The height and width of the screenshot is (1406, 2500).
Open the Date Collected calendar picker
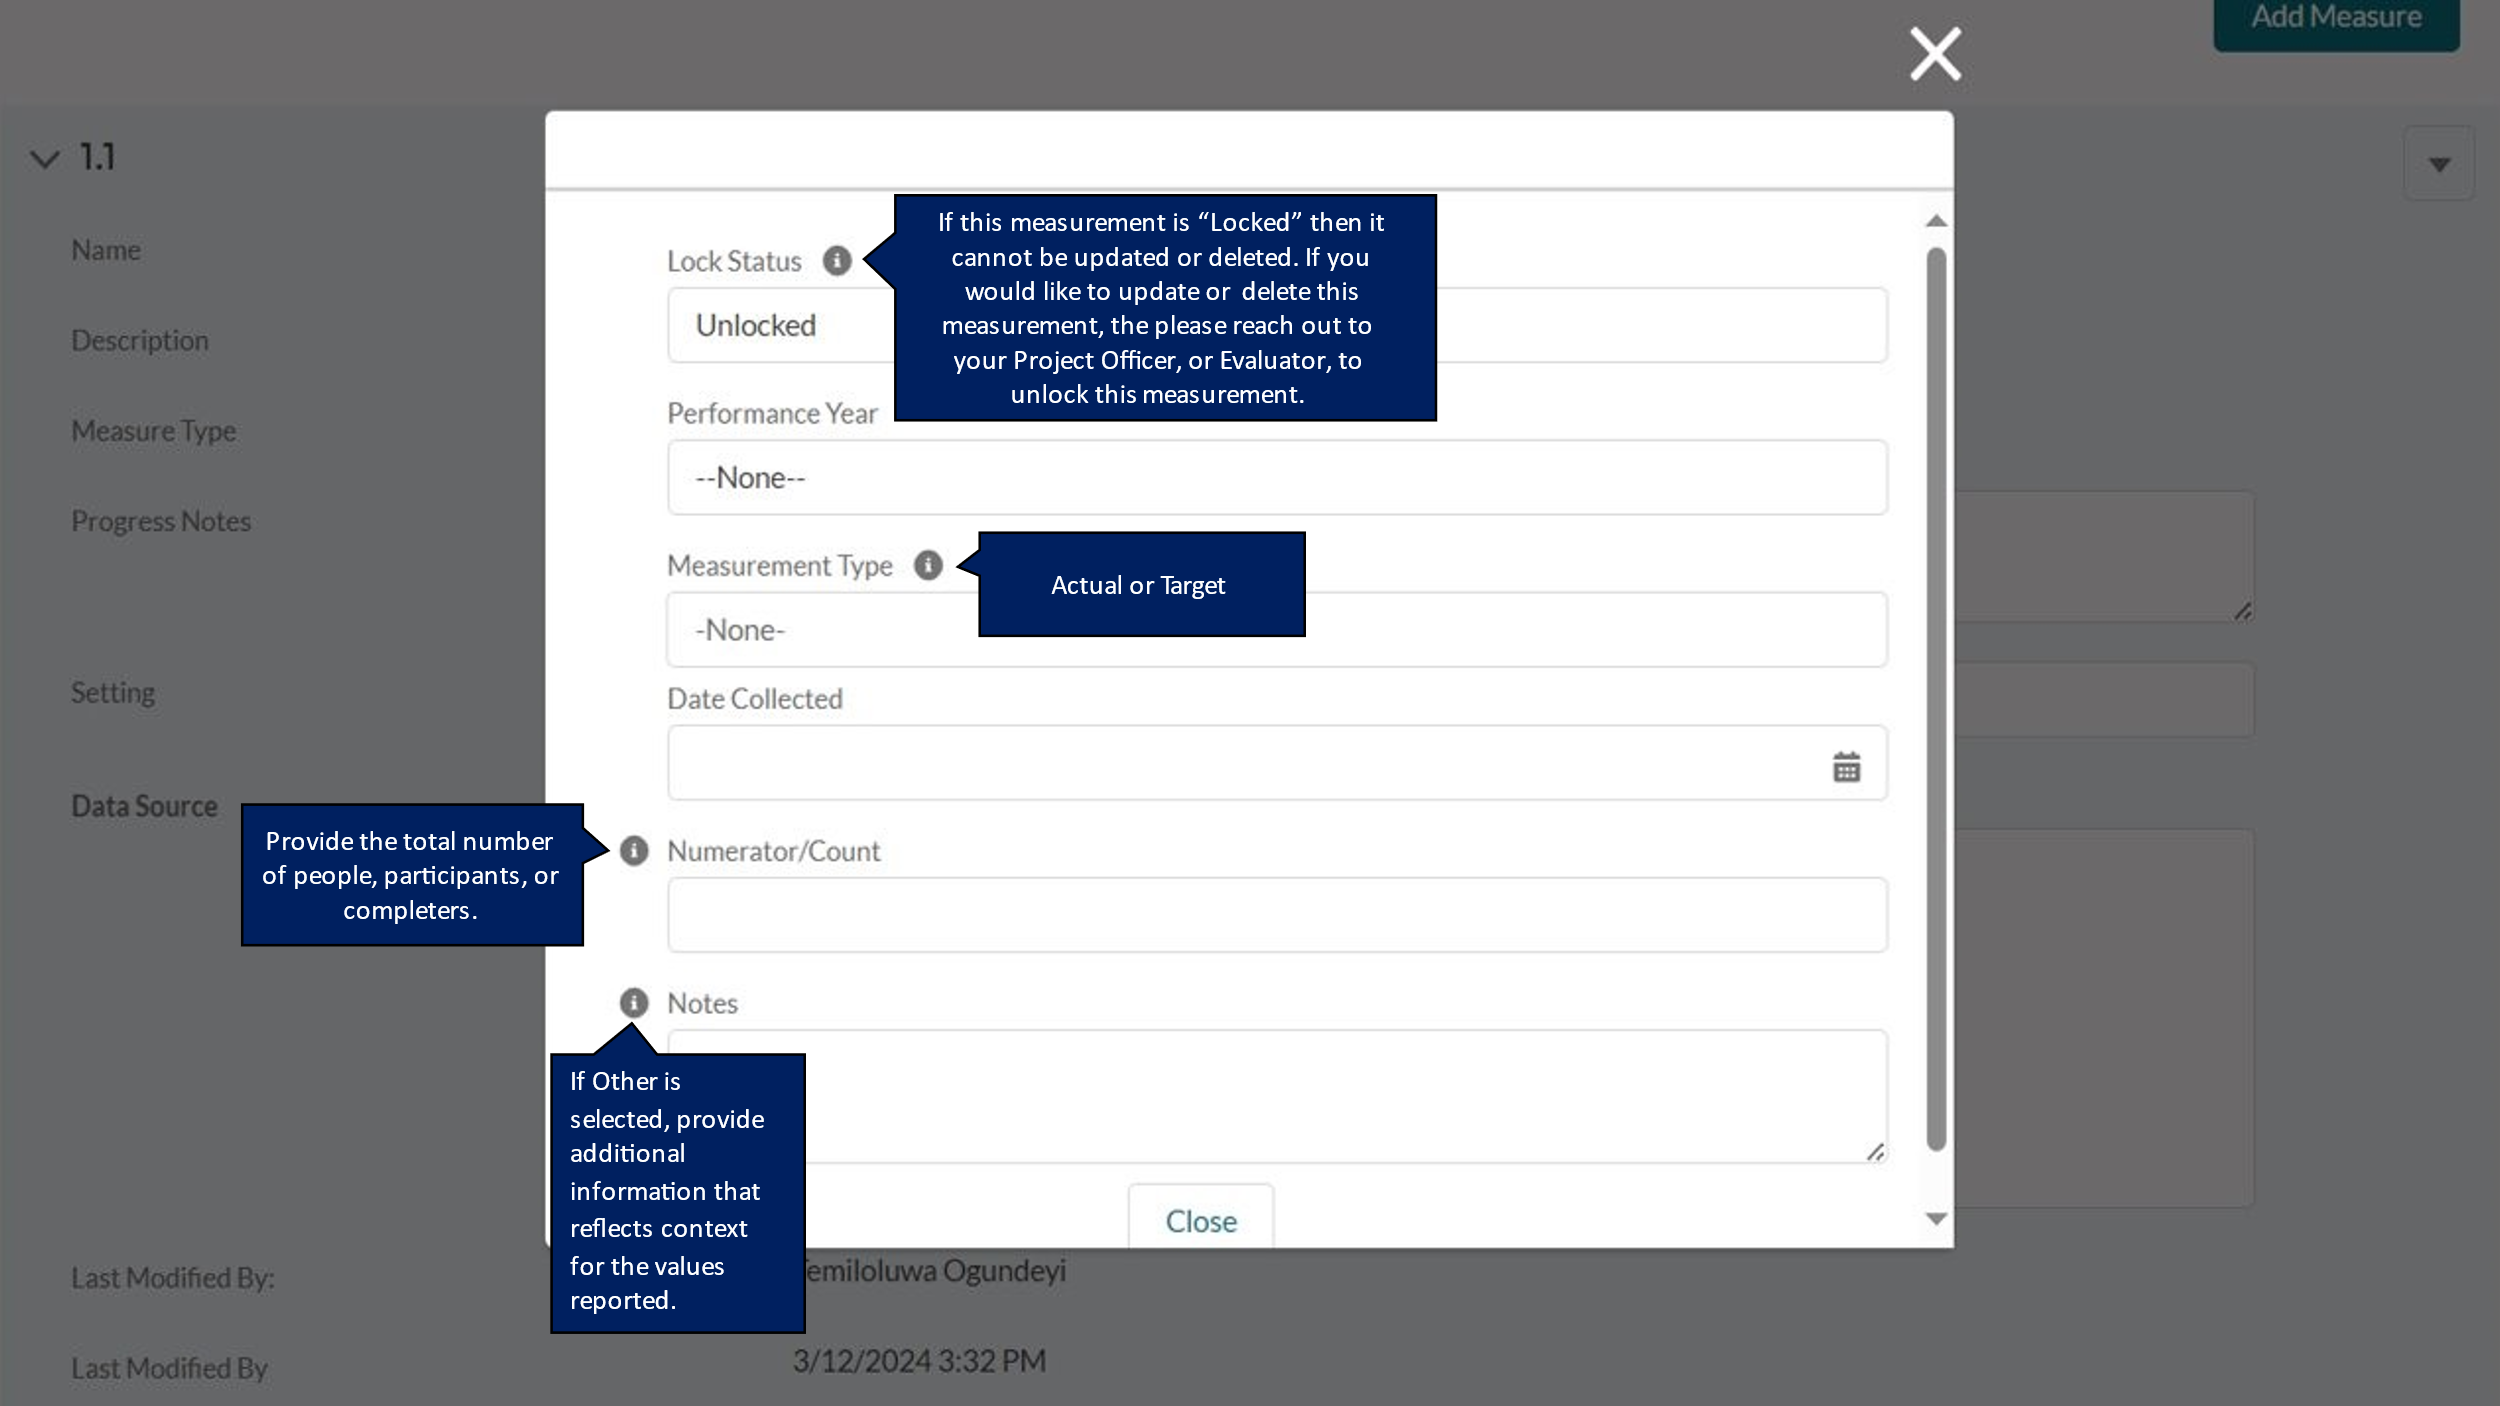[1846, 767]
